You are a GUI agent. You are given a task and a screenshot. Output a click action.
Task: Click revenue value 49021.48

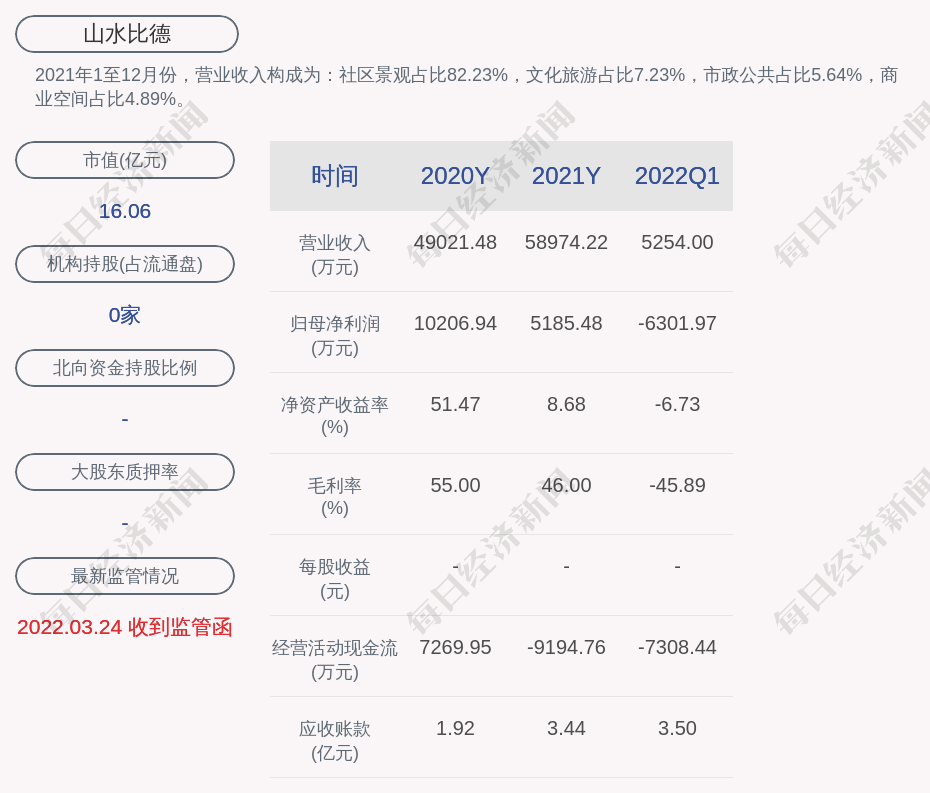pos(455,243)
